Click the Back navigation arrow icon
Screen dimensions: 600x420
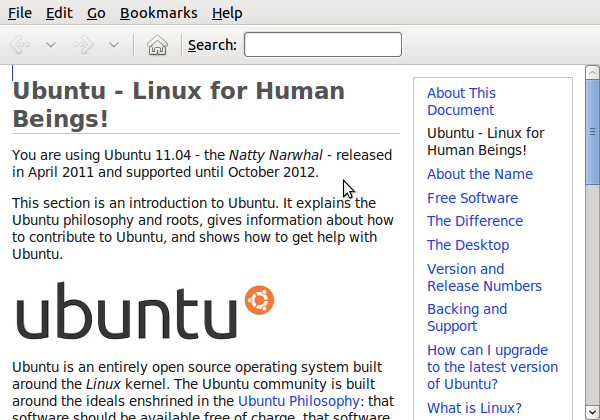[20, 45]
